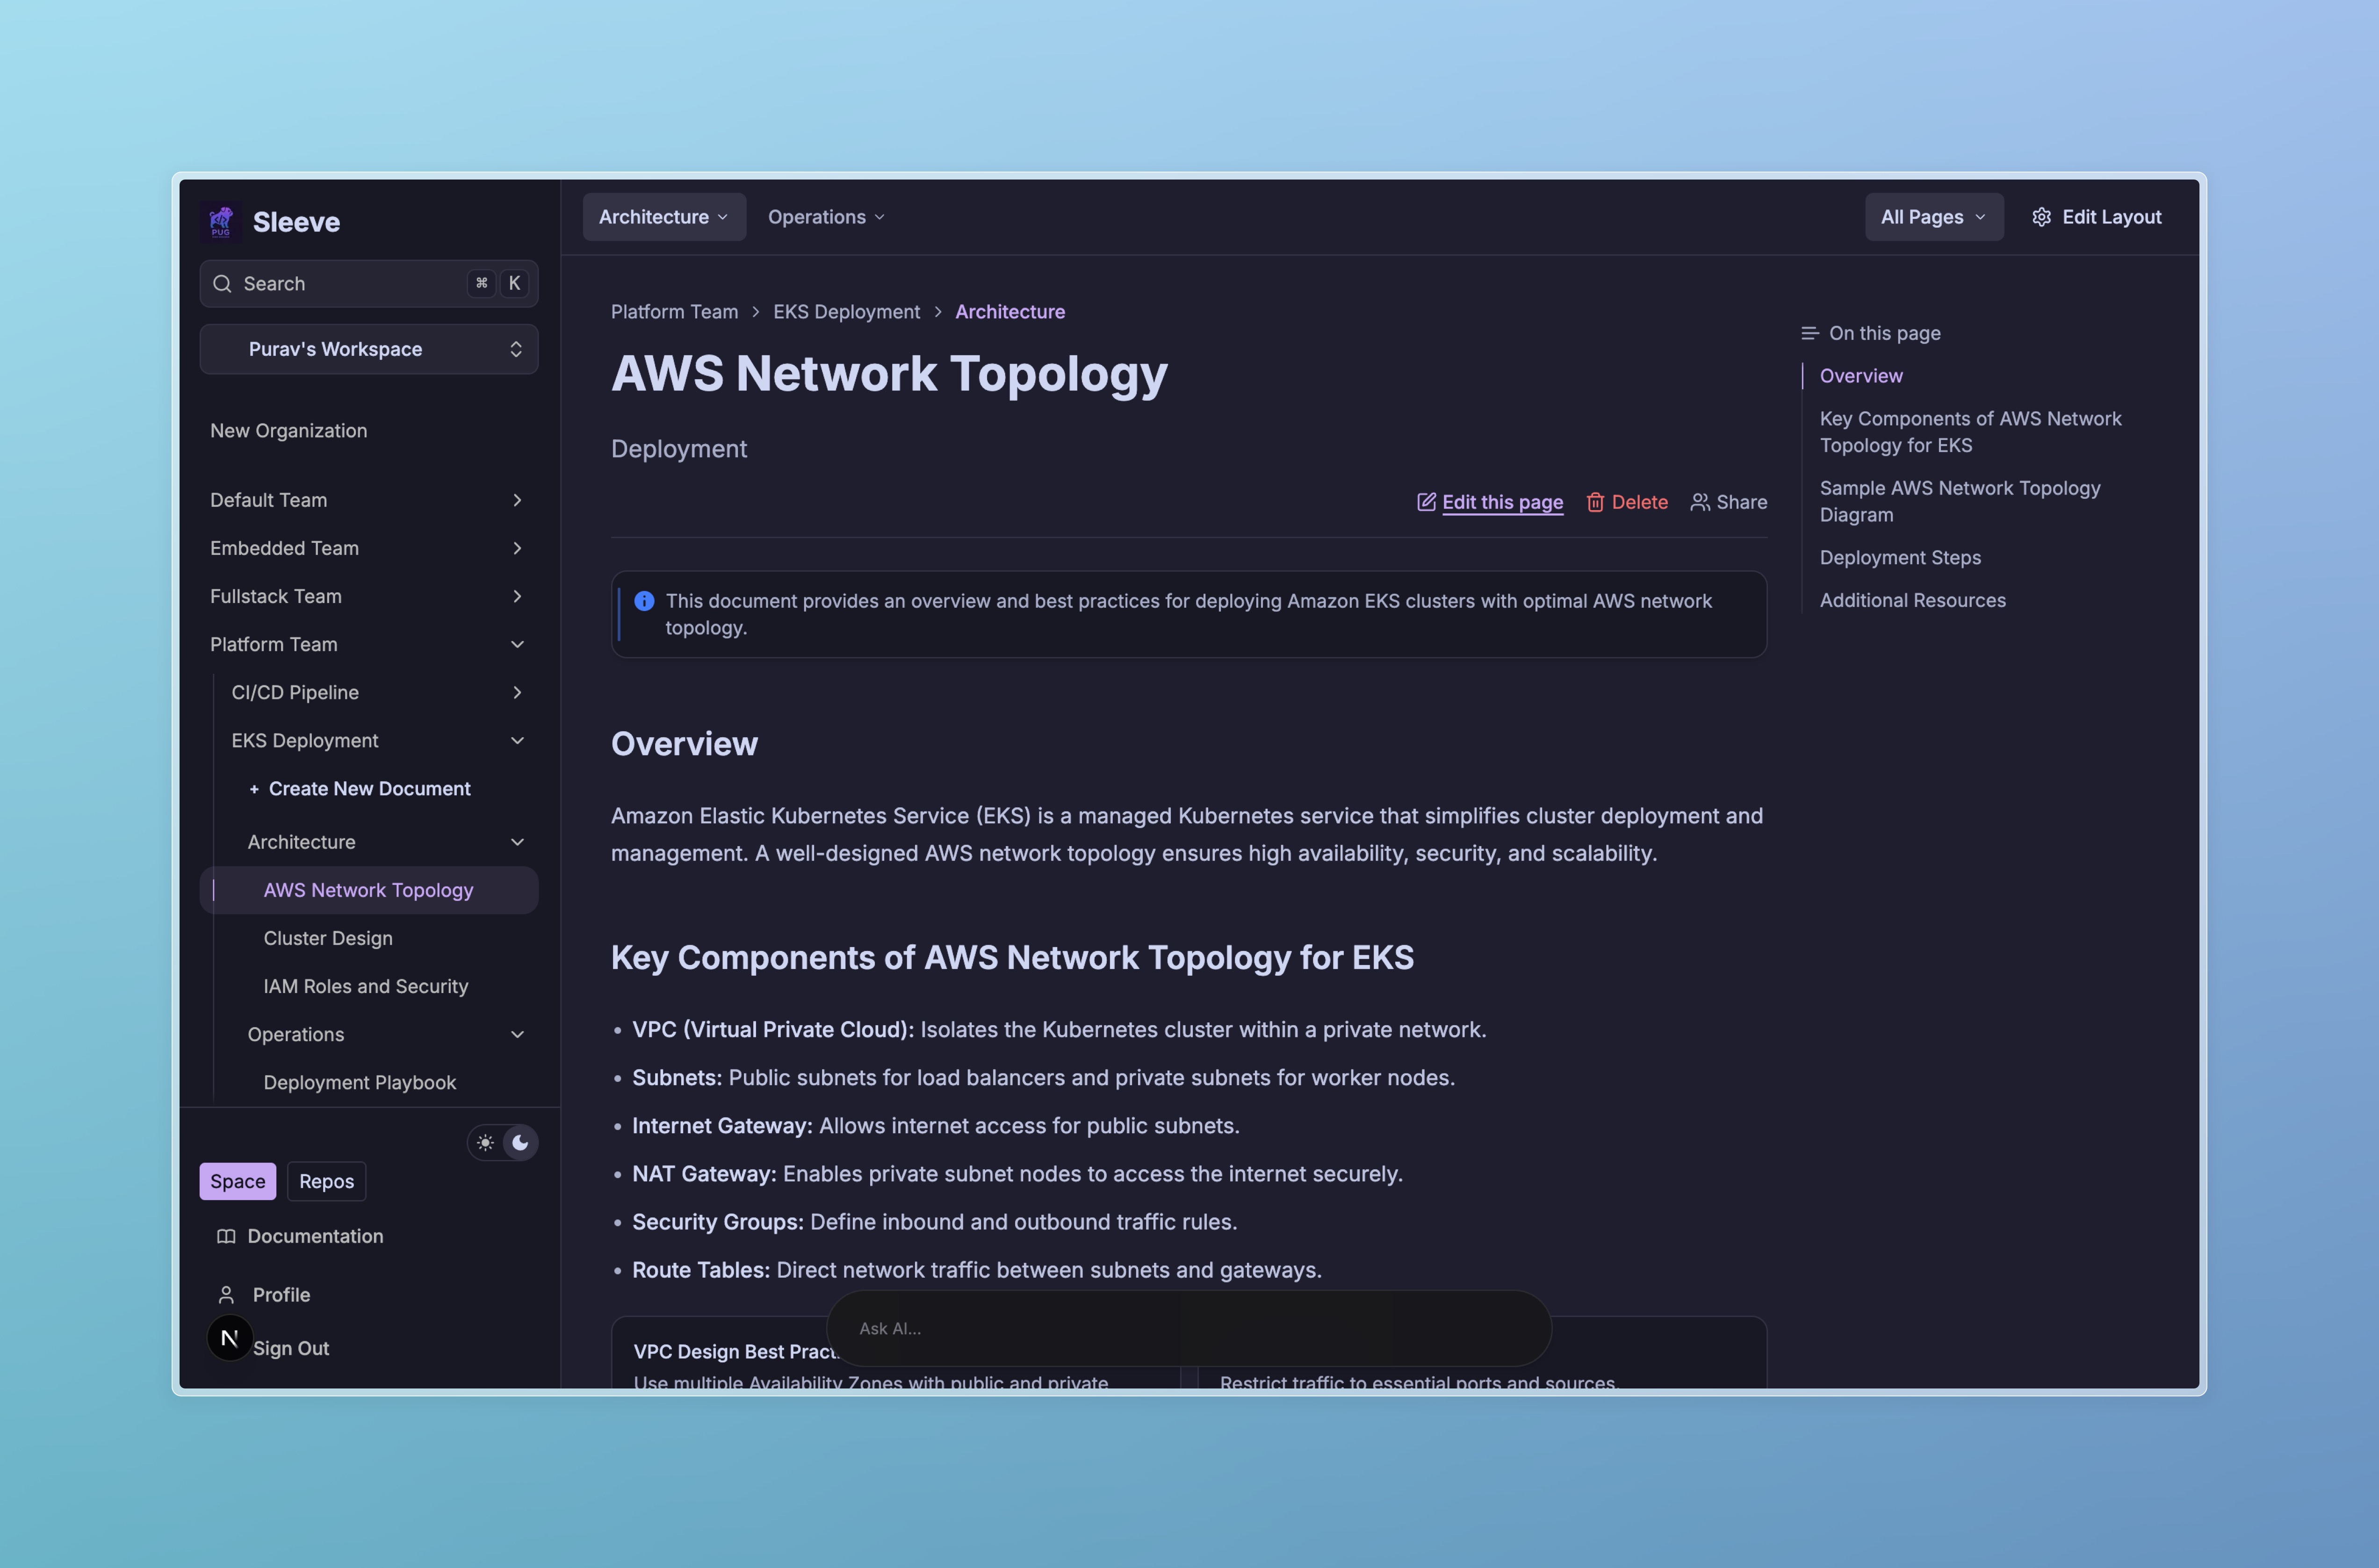The height and width of the screenshot is (1568, 2379).
Task: Click the search magnifier icon
Action: click(x=222, y=284)
